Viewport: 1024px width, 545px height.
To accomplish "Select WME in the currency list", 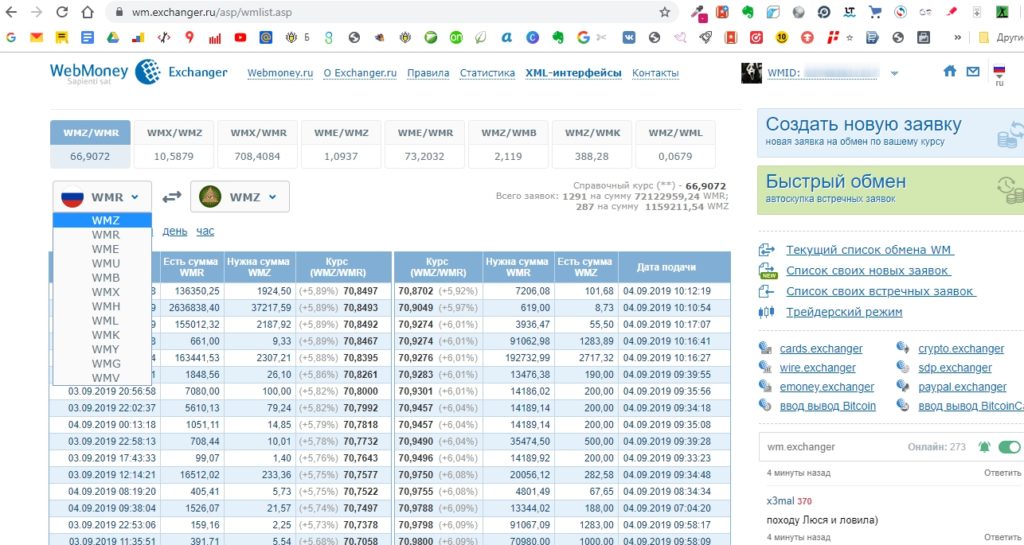I will pyautogui.click(x=103, y=249).
